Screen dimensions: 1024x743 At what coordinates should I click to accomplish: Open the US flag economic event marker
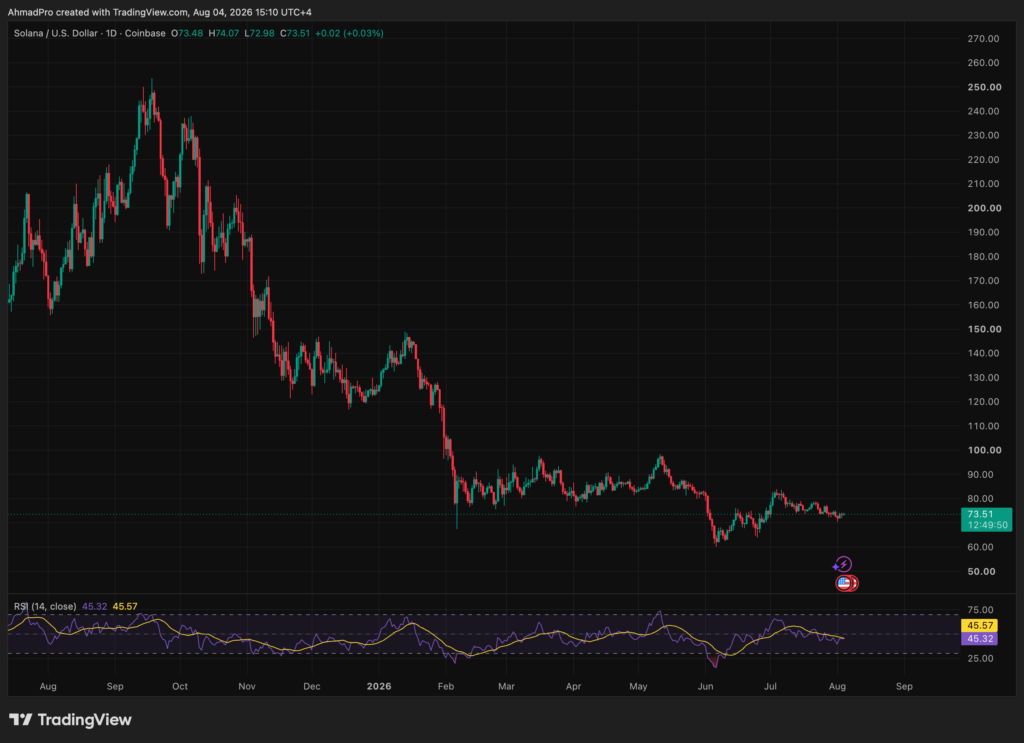pos(844,583)
